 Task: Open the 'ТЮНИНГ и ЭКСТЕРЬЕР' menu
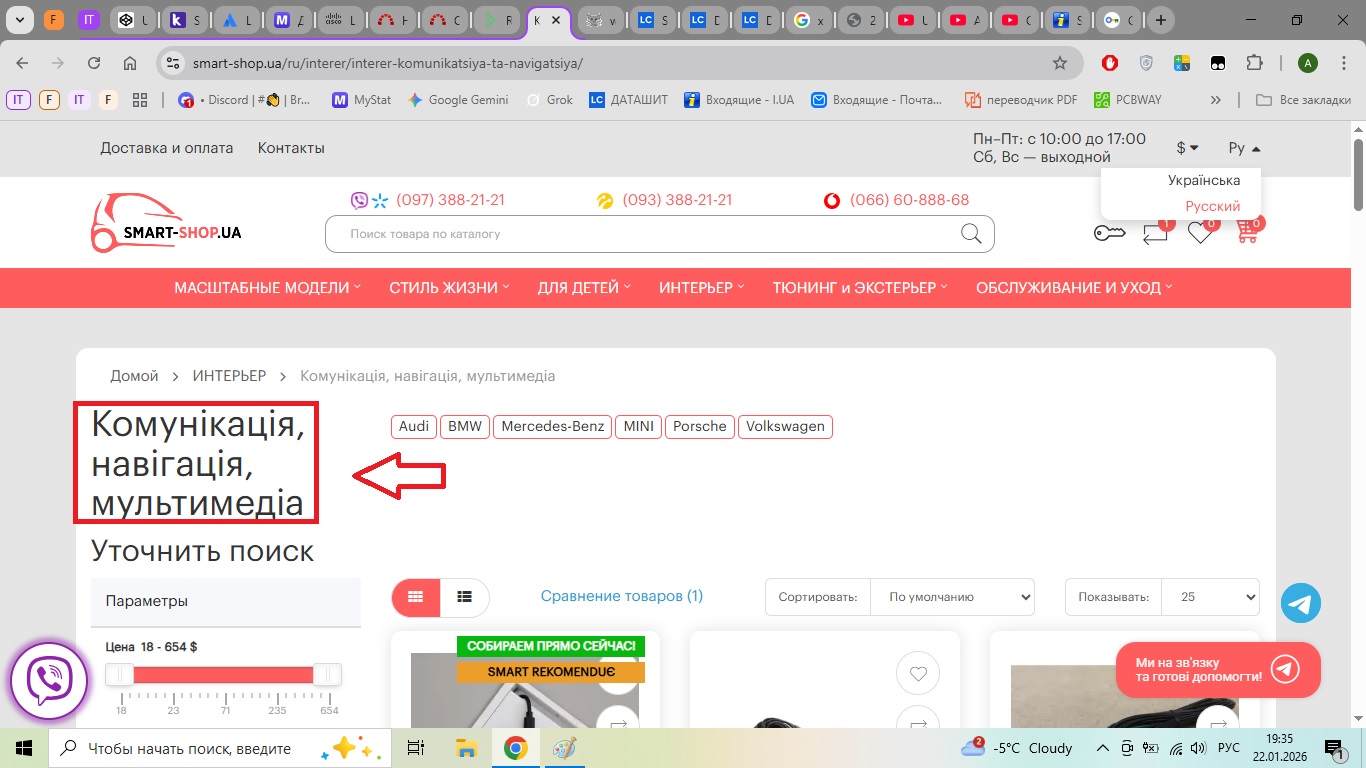pyautogui.click(x=860, y=288)
